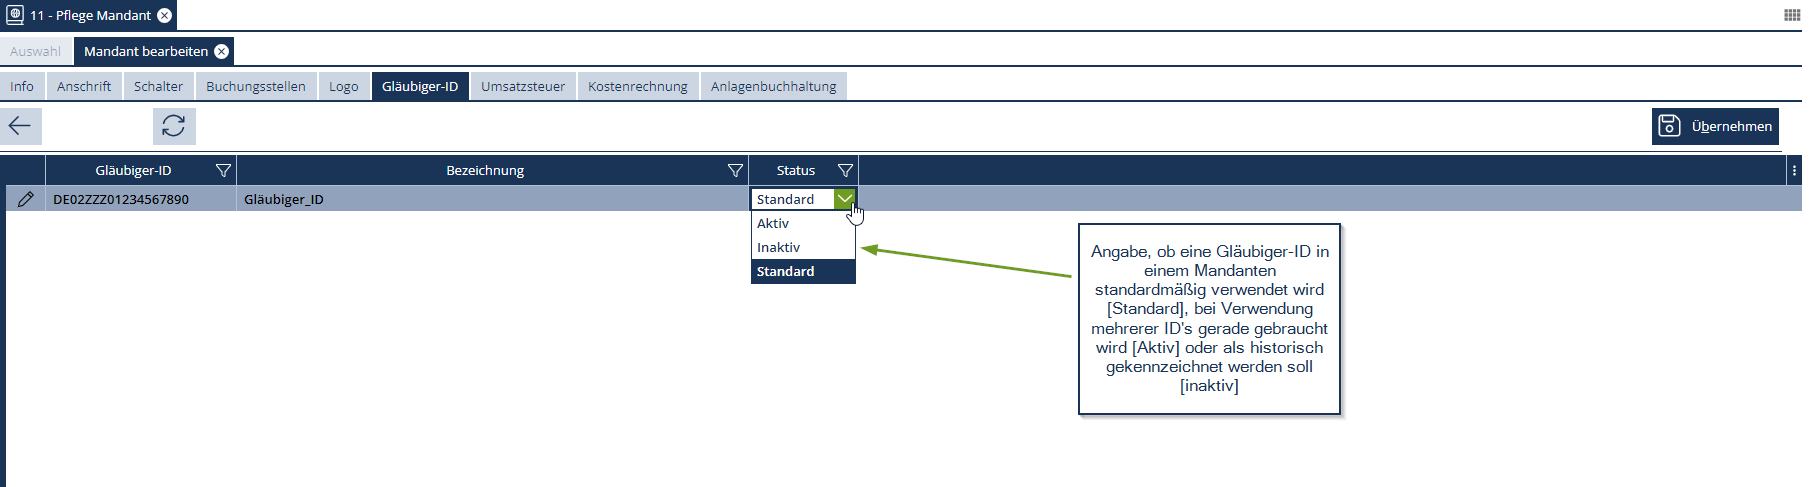Choose Inaktiv in the status list

tap(778, 248)
